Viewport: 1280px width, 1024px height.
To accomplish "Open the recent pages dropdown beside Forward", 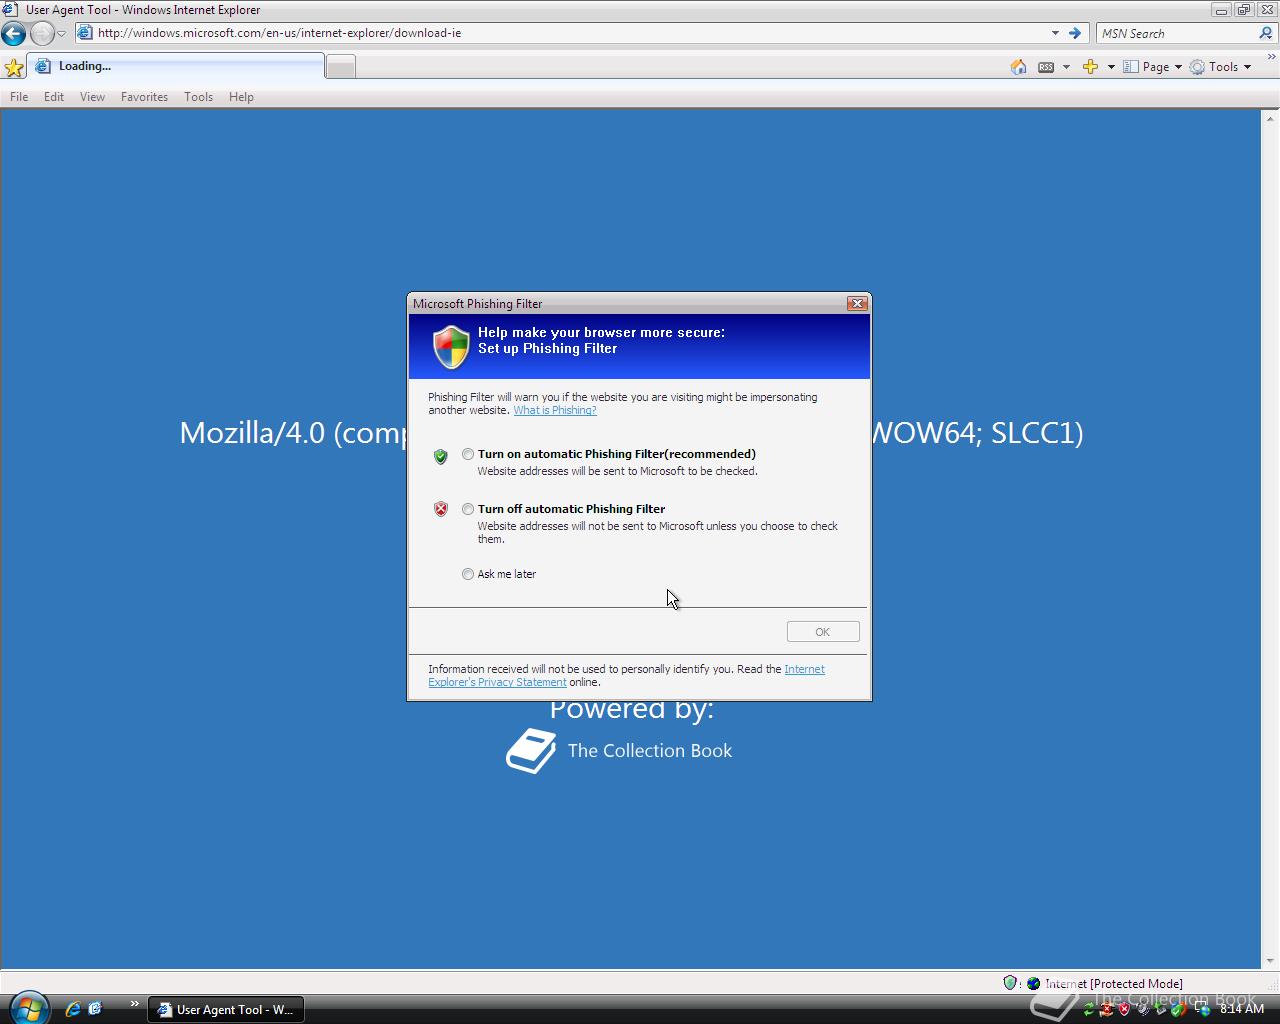I will click(x=61, y=34).
